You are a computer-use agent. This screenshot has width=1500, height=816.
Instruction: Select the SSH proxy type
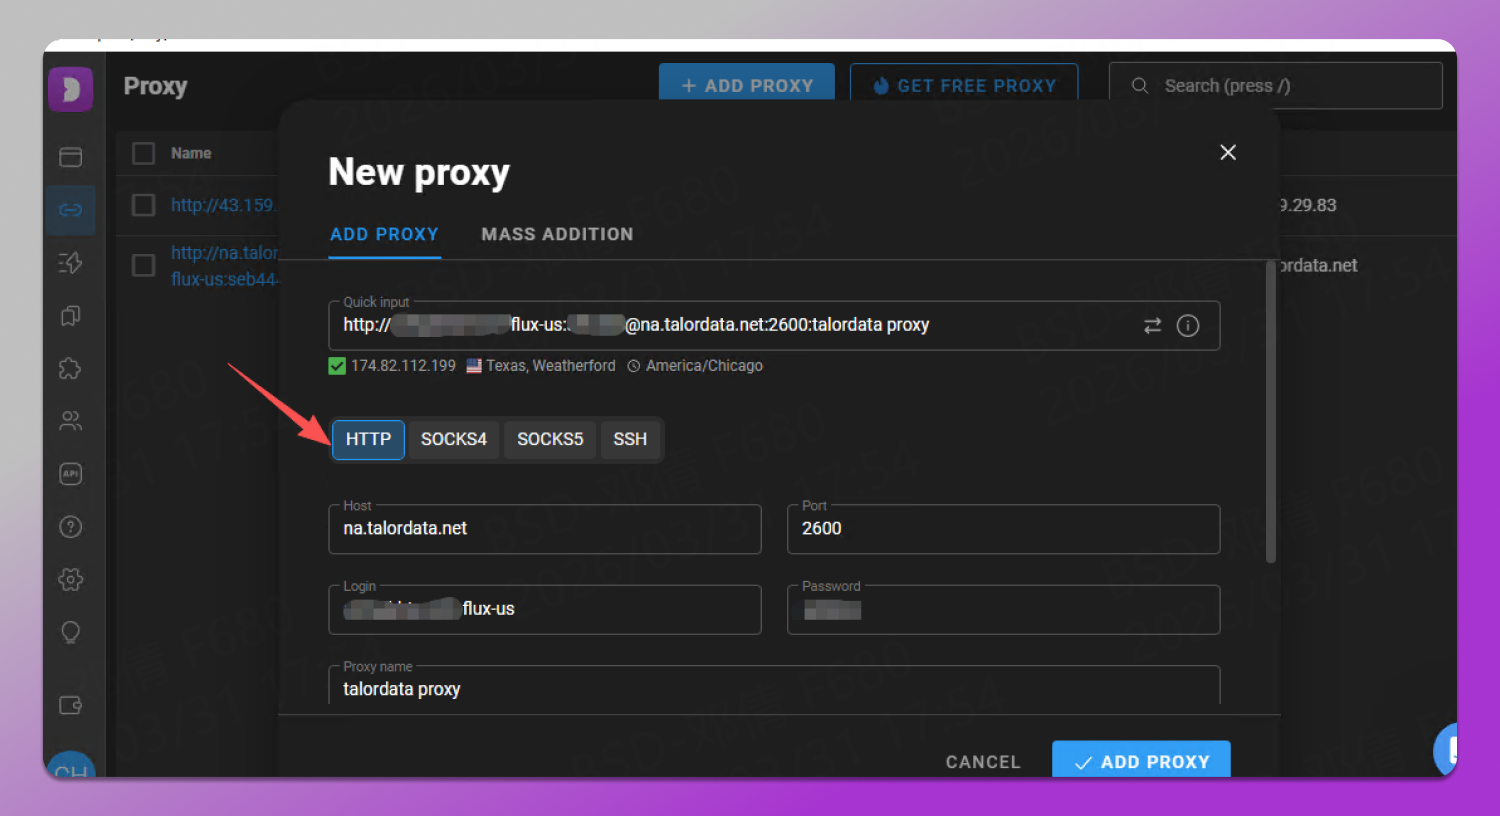click(630, 439)
